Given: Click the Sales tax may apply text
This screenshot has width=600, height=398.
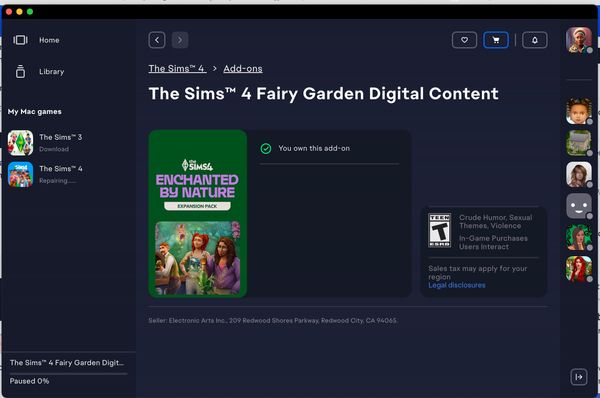Looking at the screenshot, I should pyautogui.click(x=478, y=272).
